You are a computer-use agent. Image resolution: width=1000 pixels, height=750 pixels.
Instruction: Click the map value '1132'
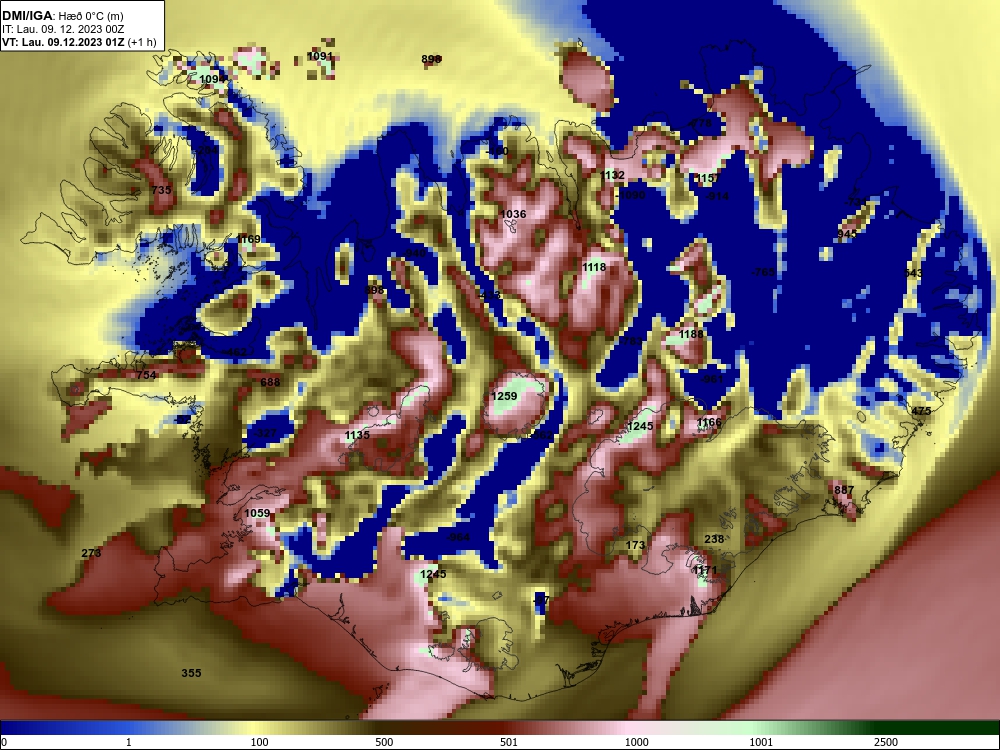coord(612,175)
